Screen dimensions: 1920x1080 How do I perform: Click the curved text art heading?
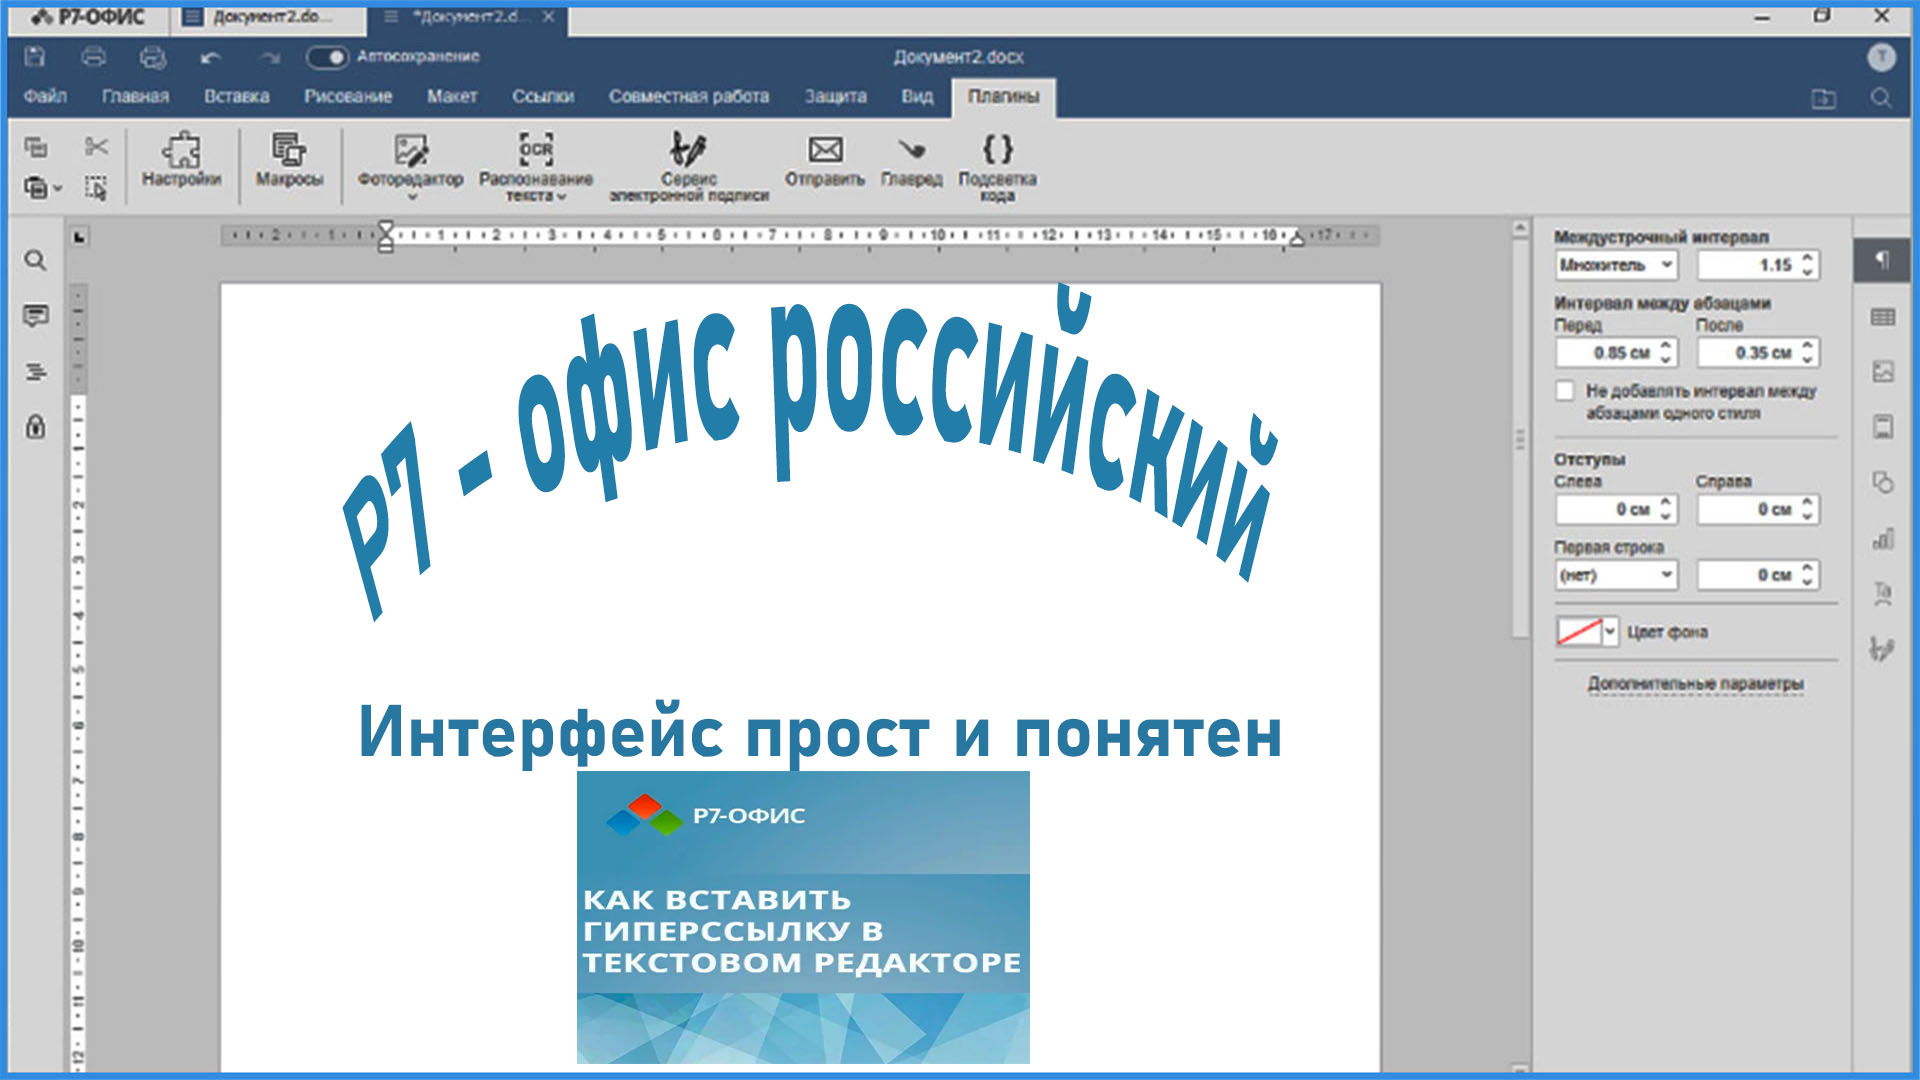click(810, 450)
